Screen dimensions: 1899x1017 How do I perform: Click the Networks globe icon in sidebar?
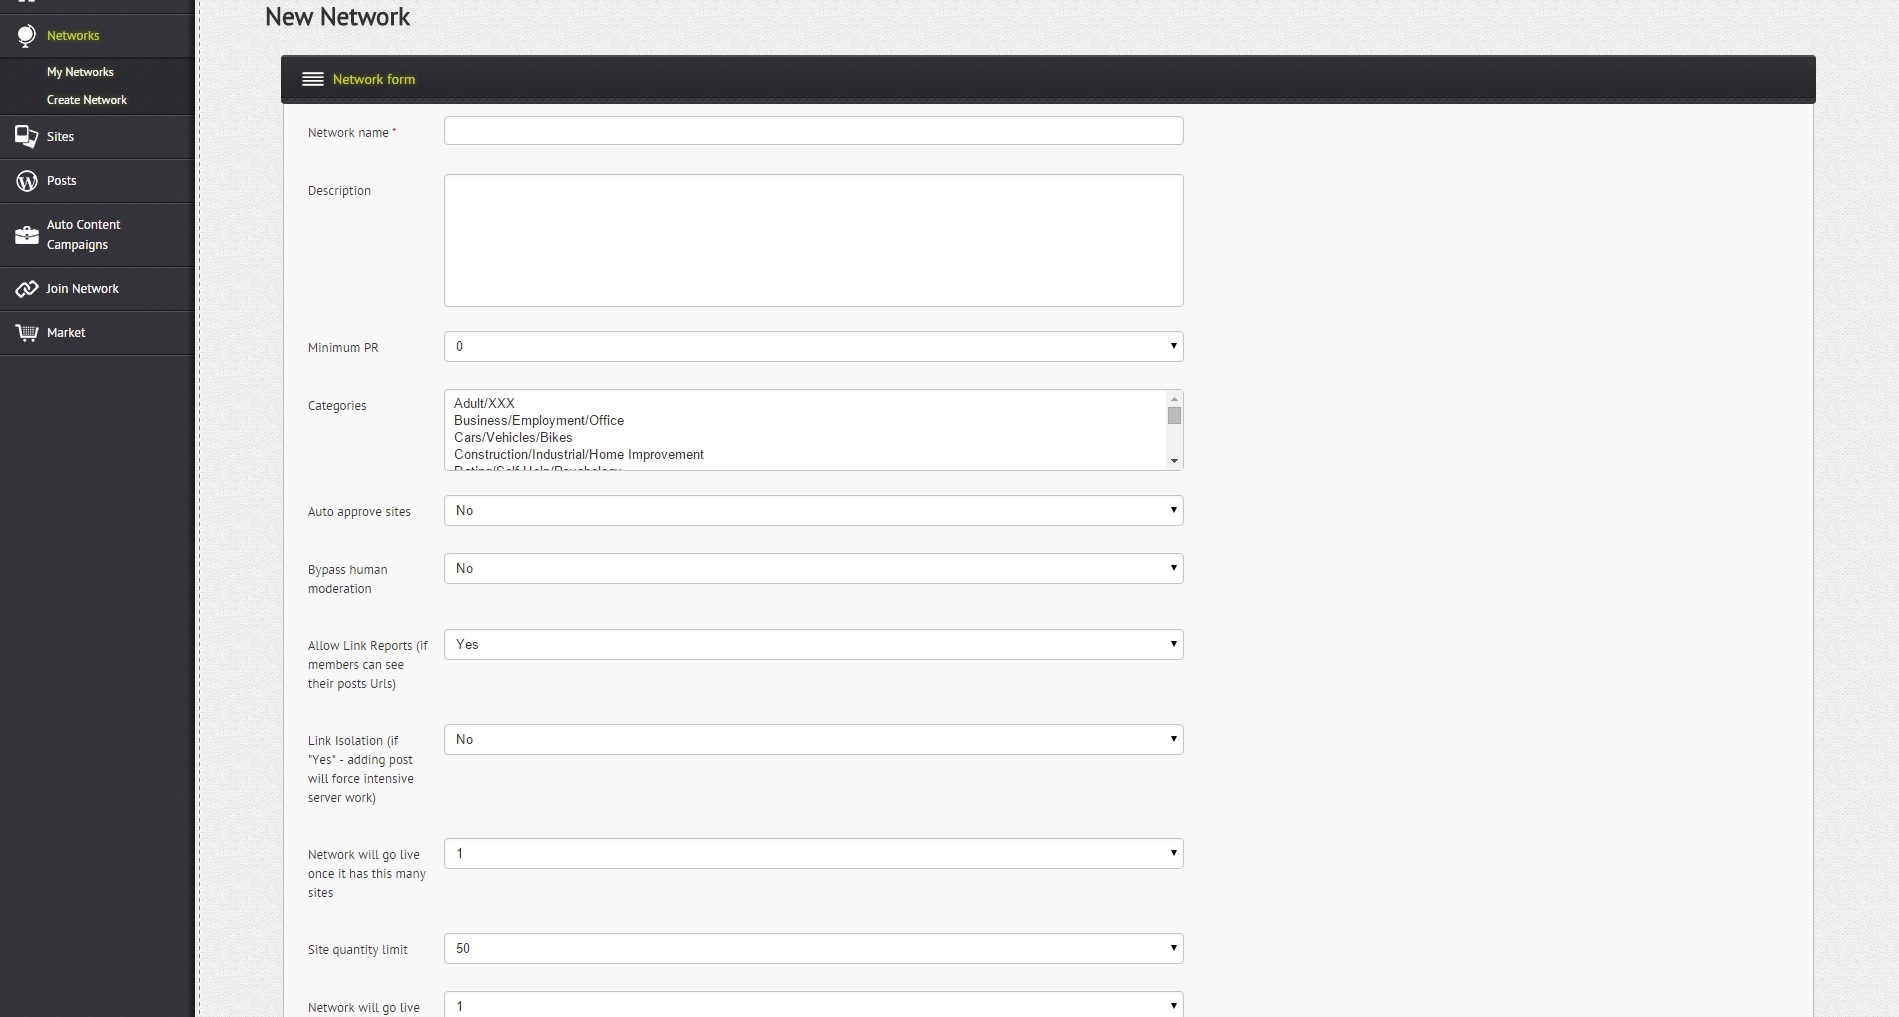pos(27,36)
